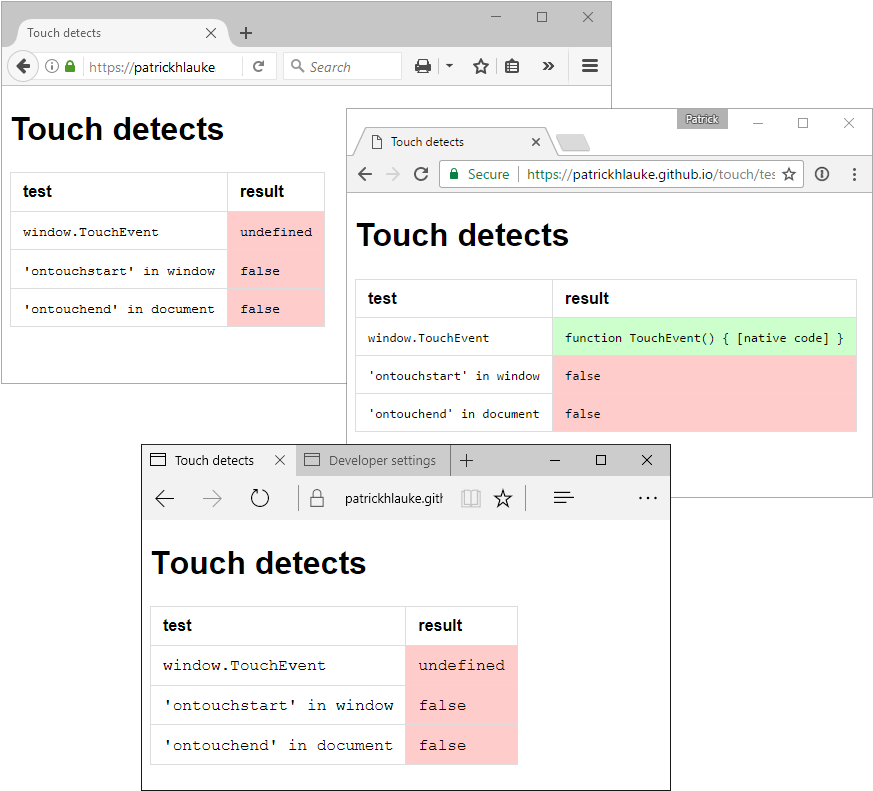Image resolution: width=873 pixels, height=791 pixels.
Task: Toggle Edge reading view icon
Action: pos(470,498)
